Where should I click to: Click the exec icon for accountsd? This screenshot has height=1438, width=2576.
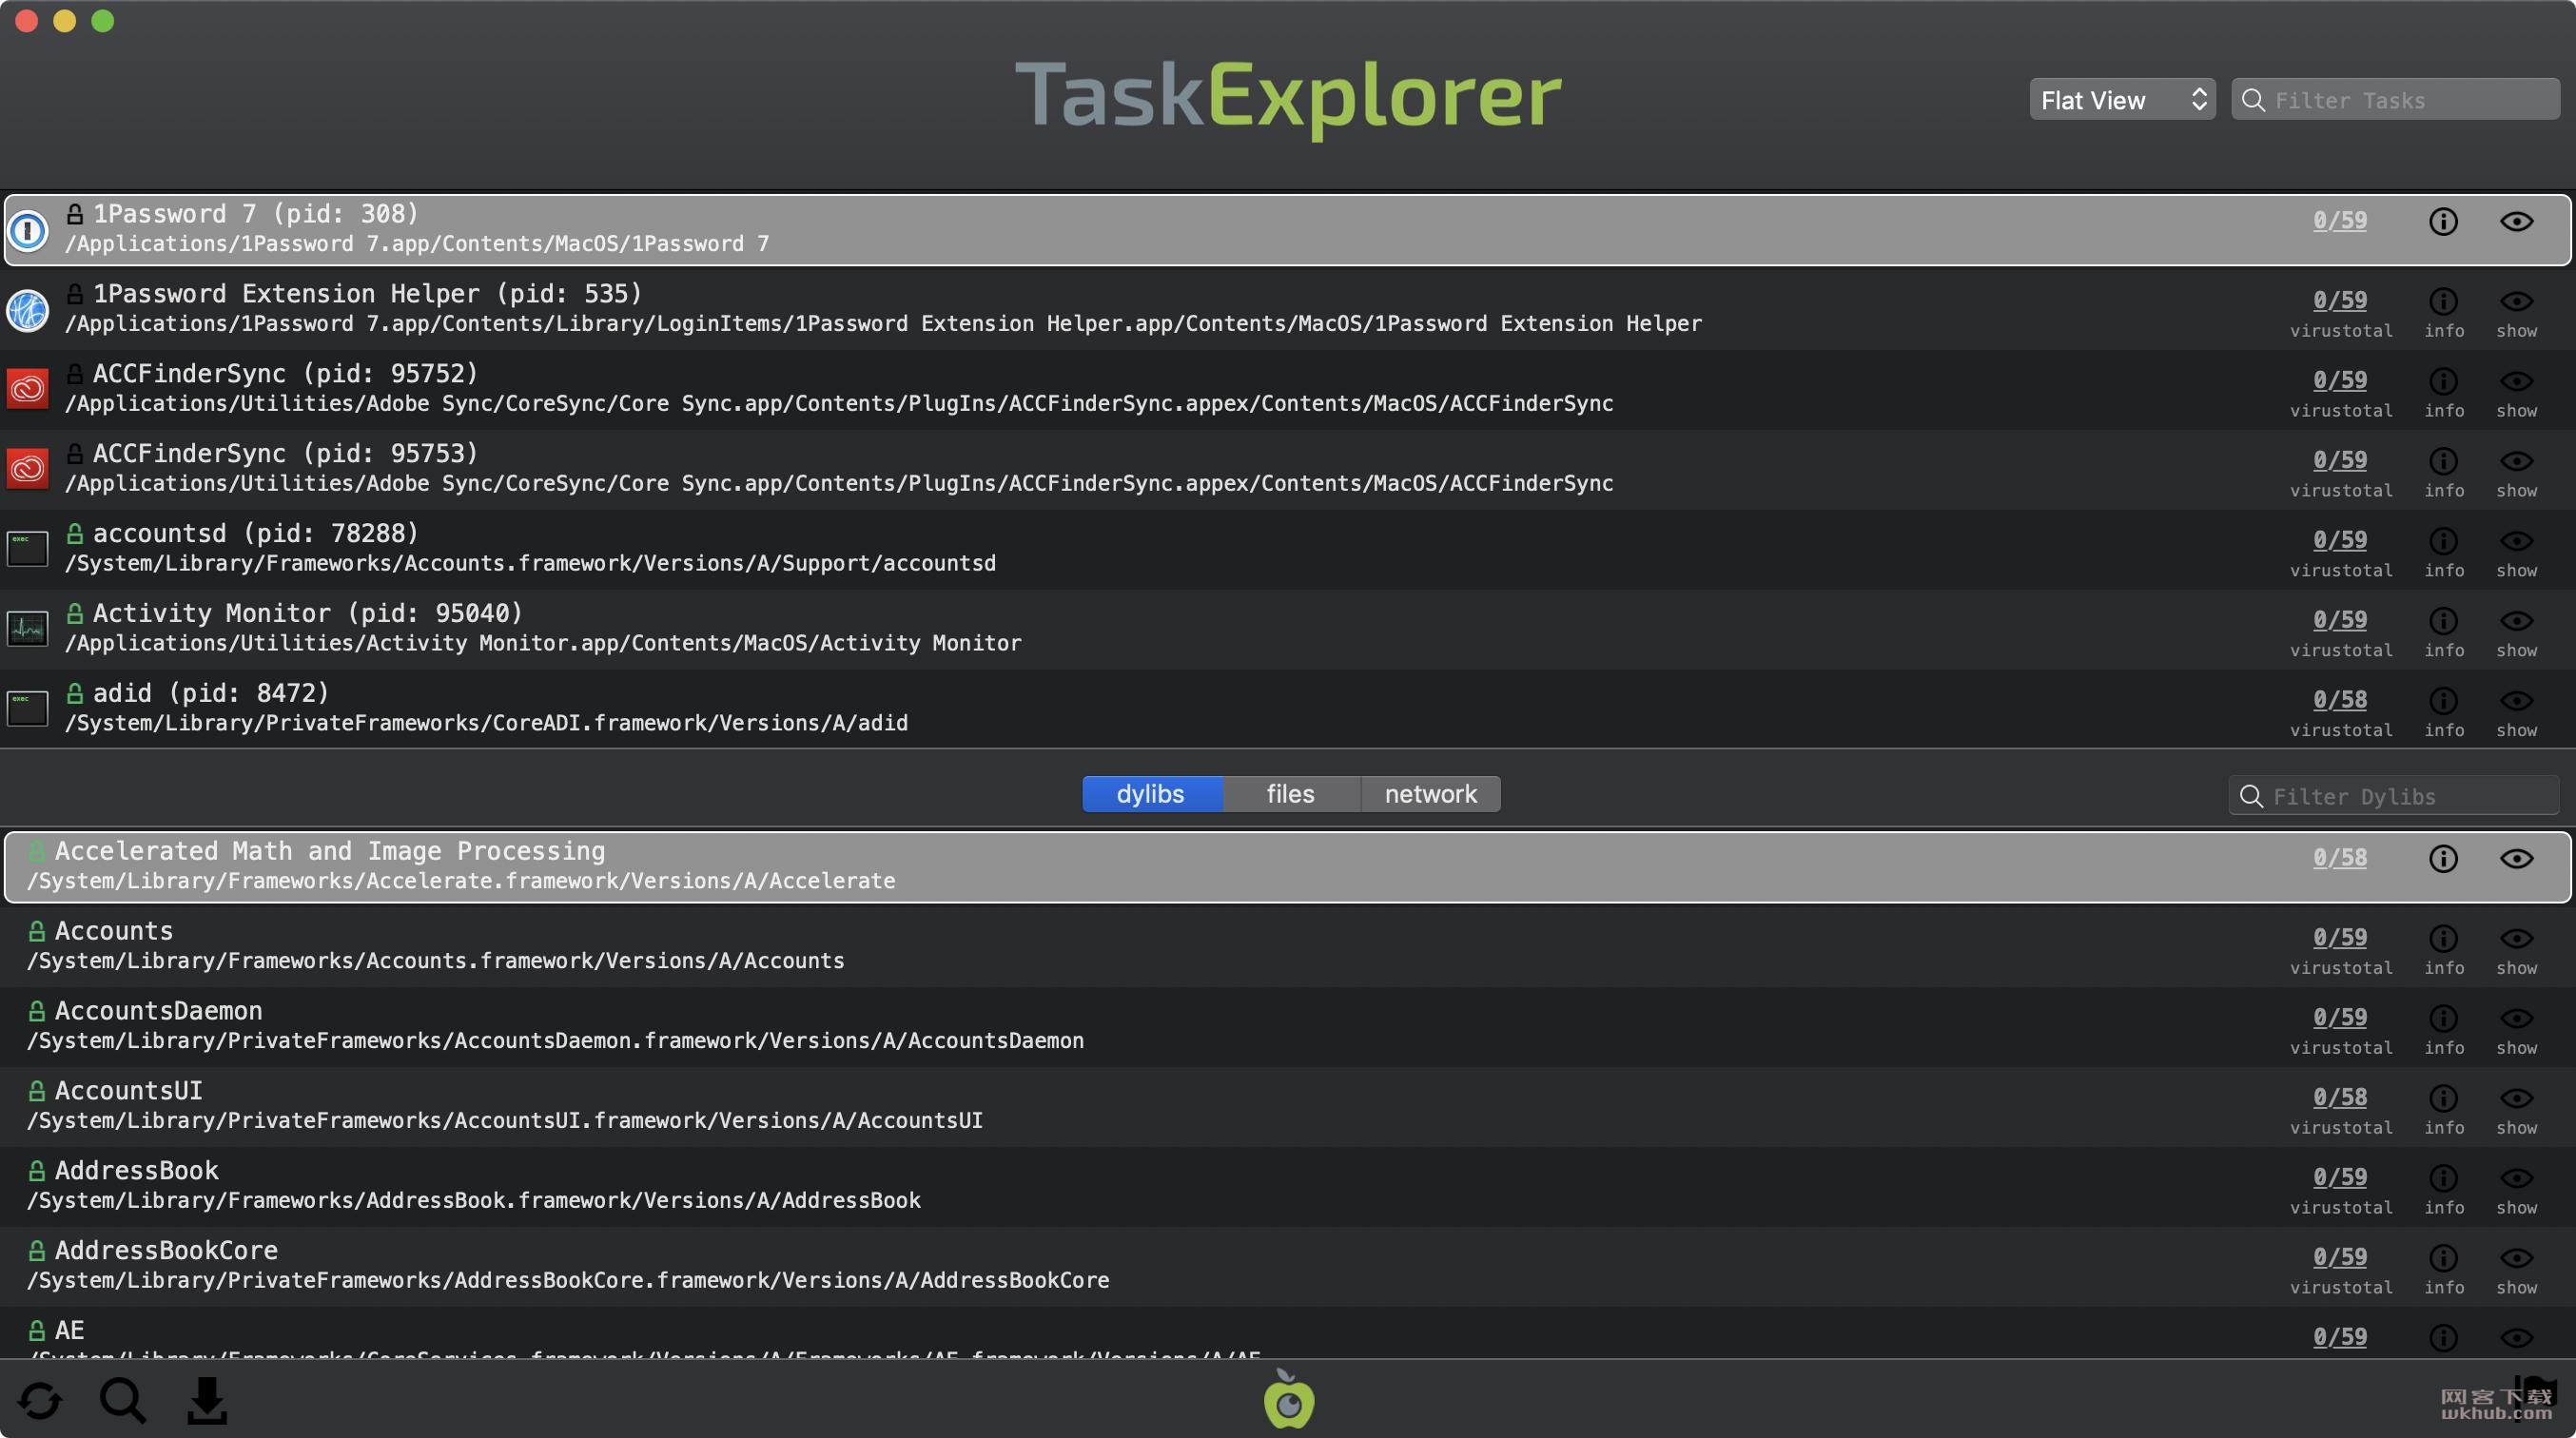[x=28, y=548]
